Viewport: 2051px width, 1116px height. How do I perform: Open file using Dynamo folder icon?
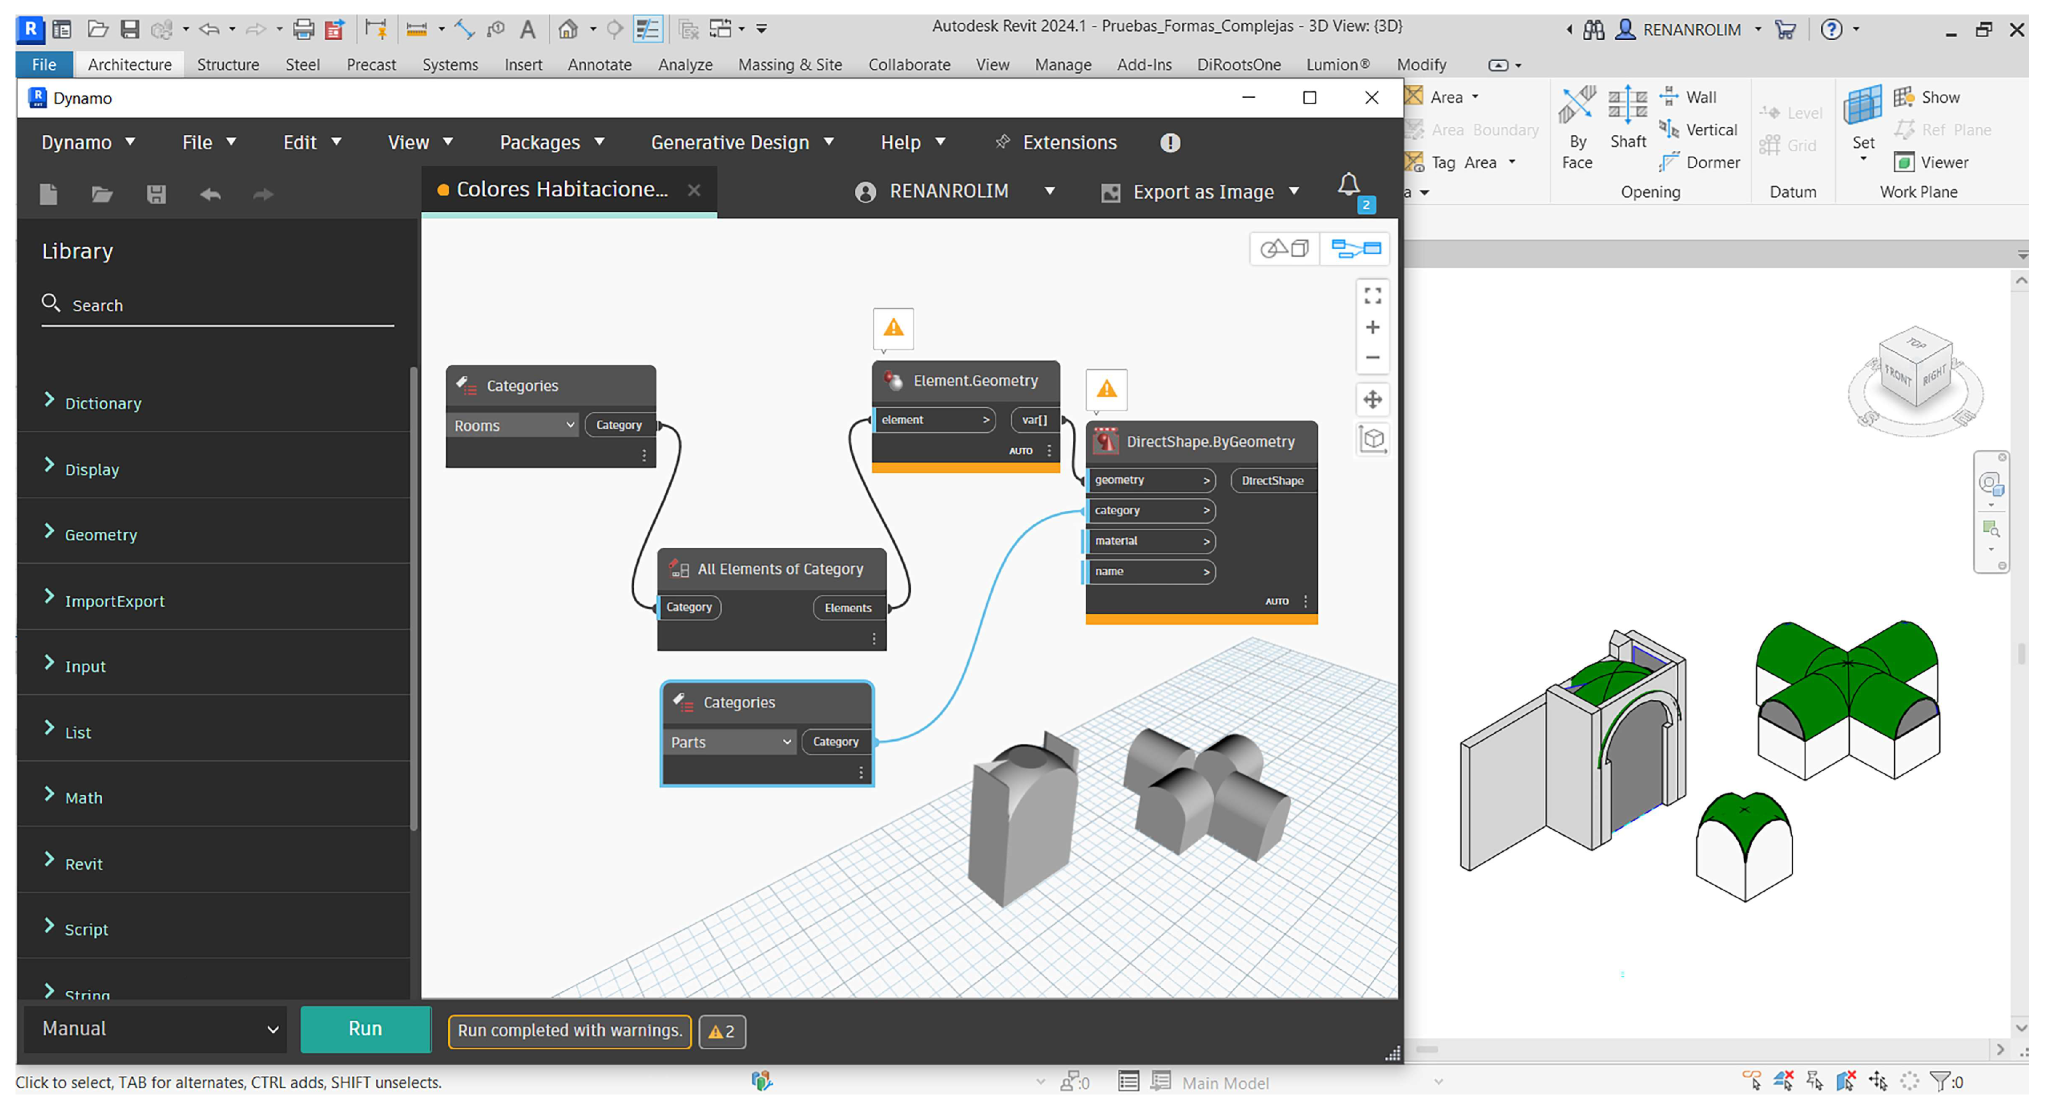point(102,194)
